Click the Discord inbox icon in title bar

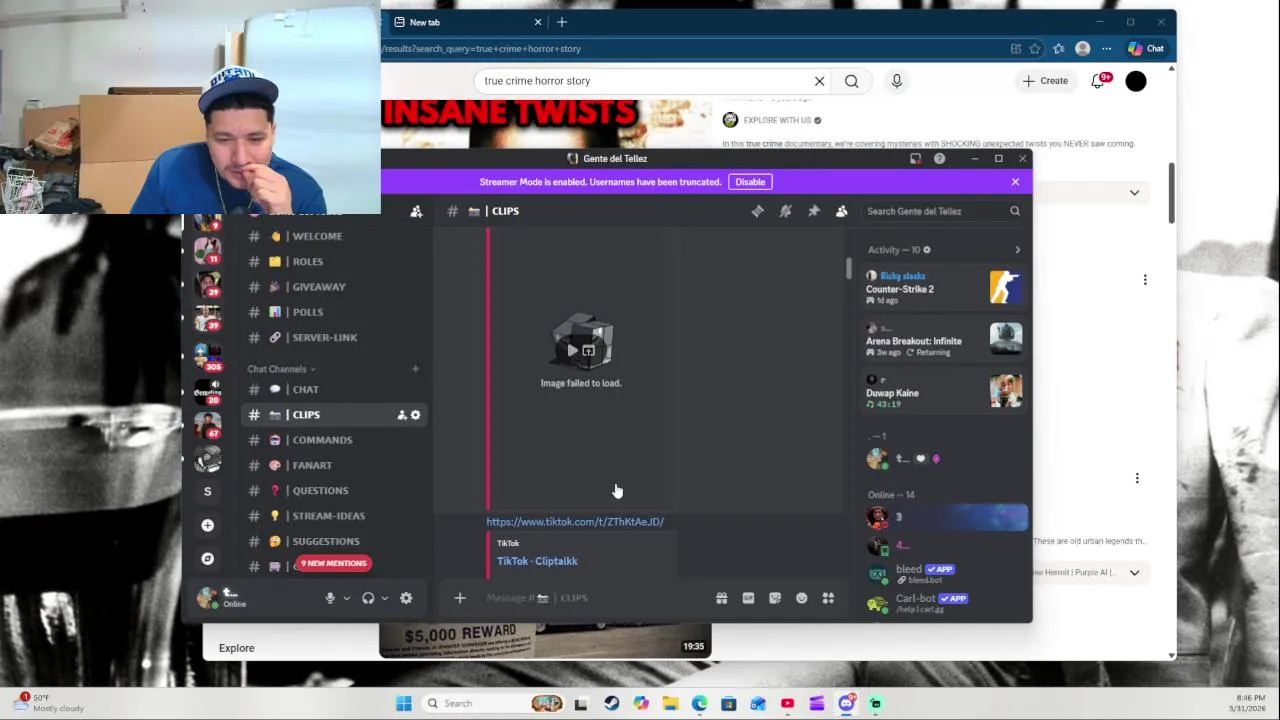pos(915,158)
